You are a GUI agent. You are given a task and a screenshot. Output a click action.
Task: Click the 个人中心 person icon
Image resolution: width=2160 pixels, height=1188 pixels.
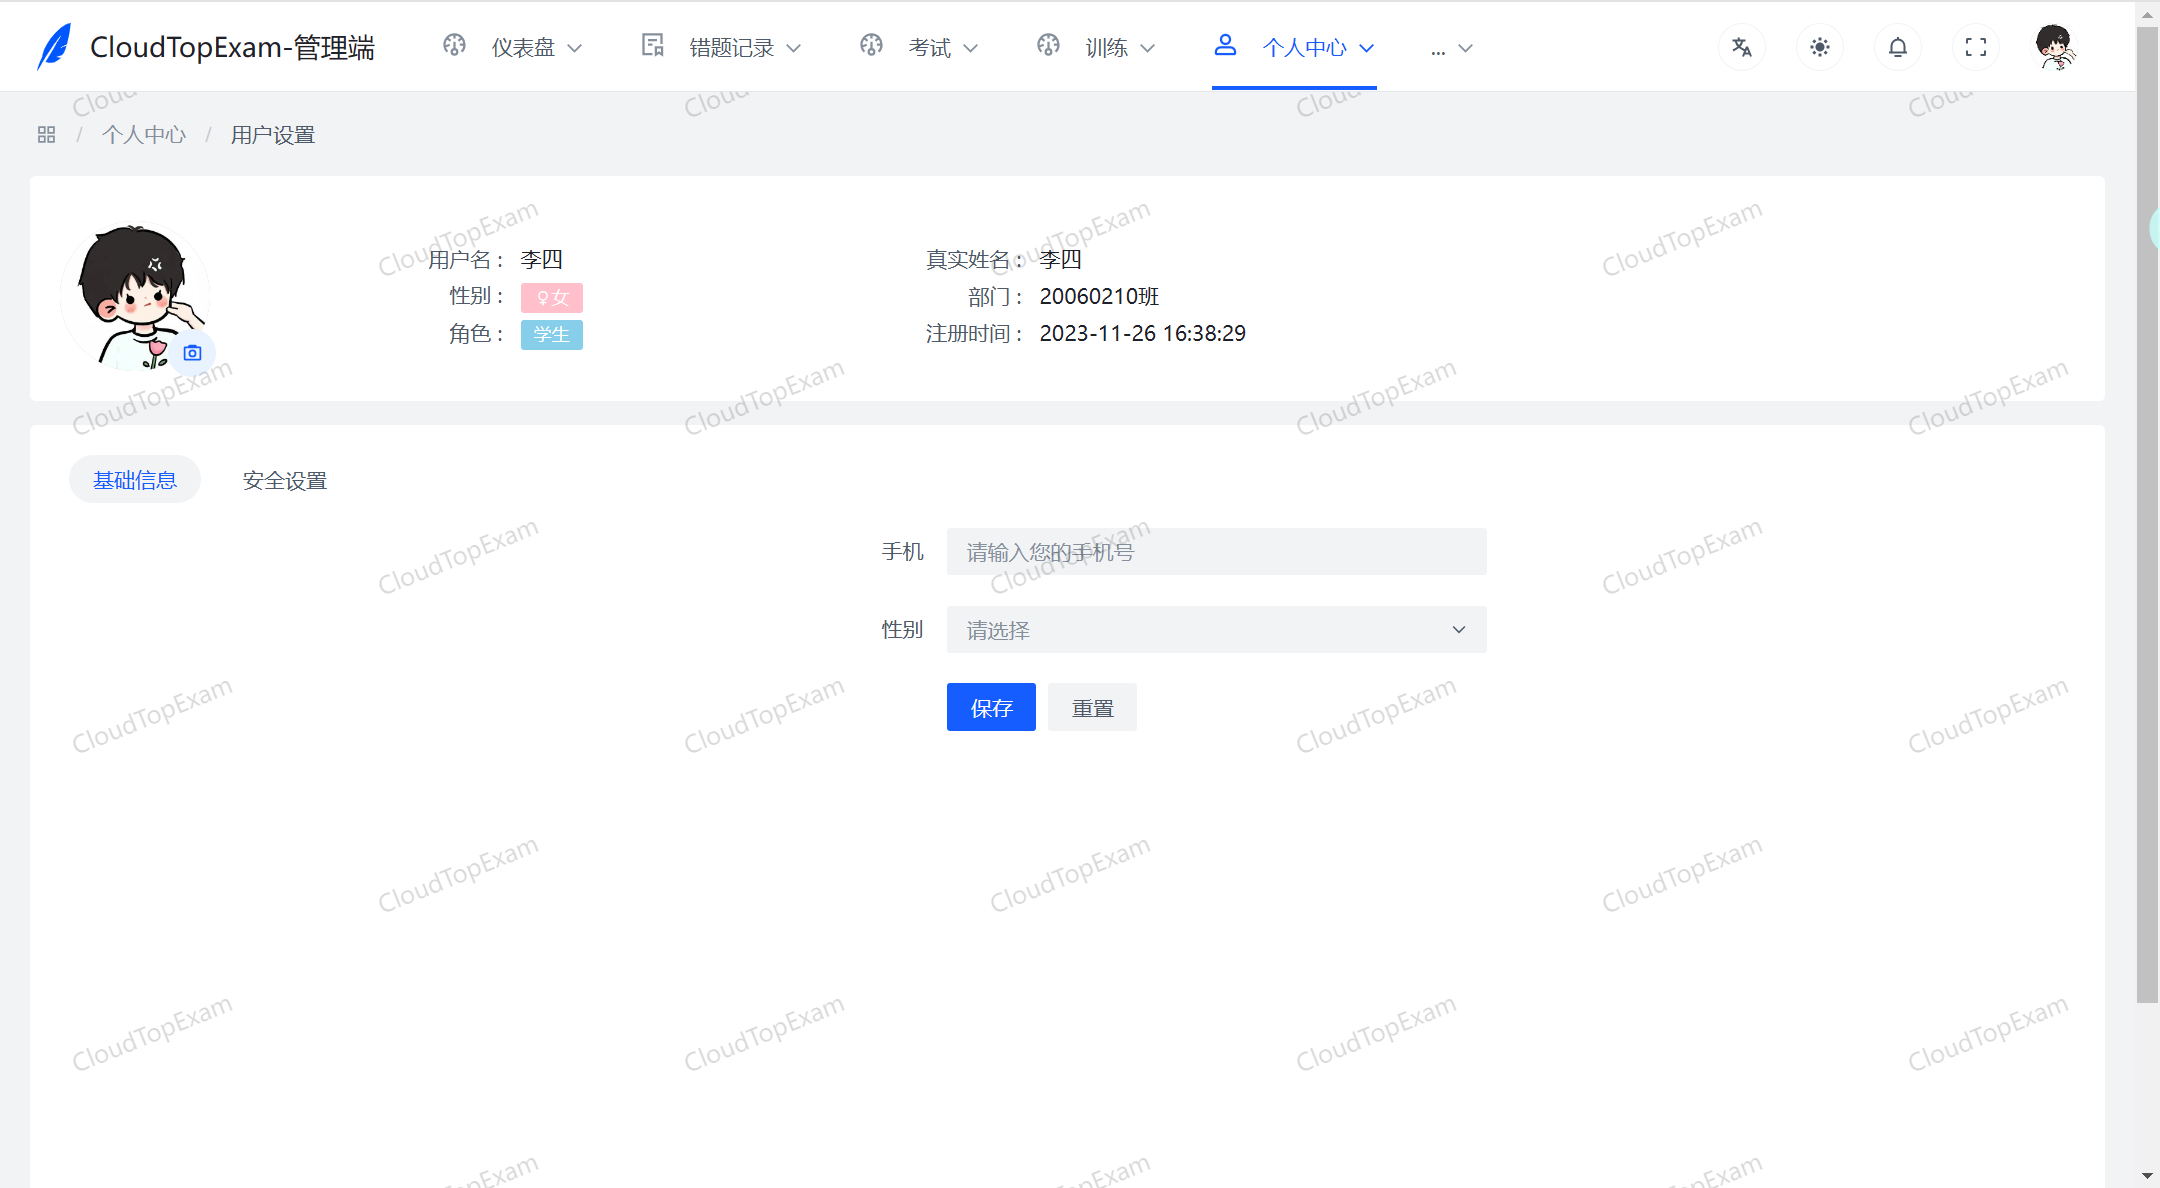(x=1225, y=44)
